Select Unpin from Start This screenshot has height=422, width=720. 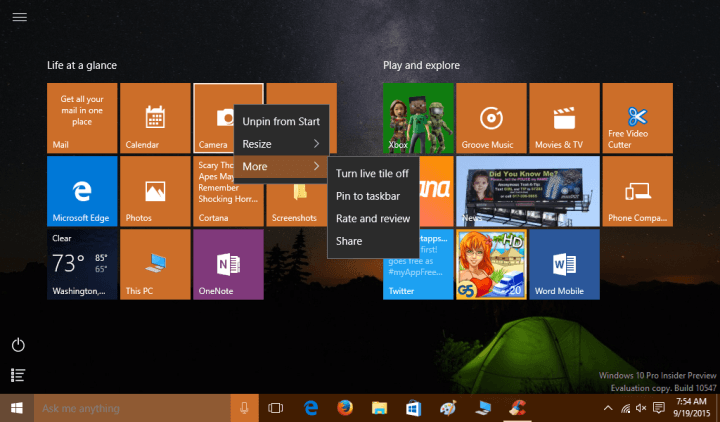click(x=281, y=121)
